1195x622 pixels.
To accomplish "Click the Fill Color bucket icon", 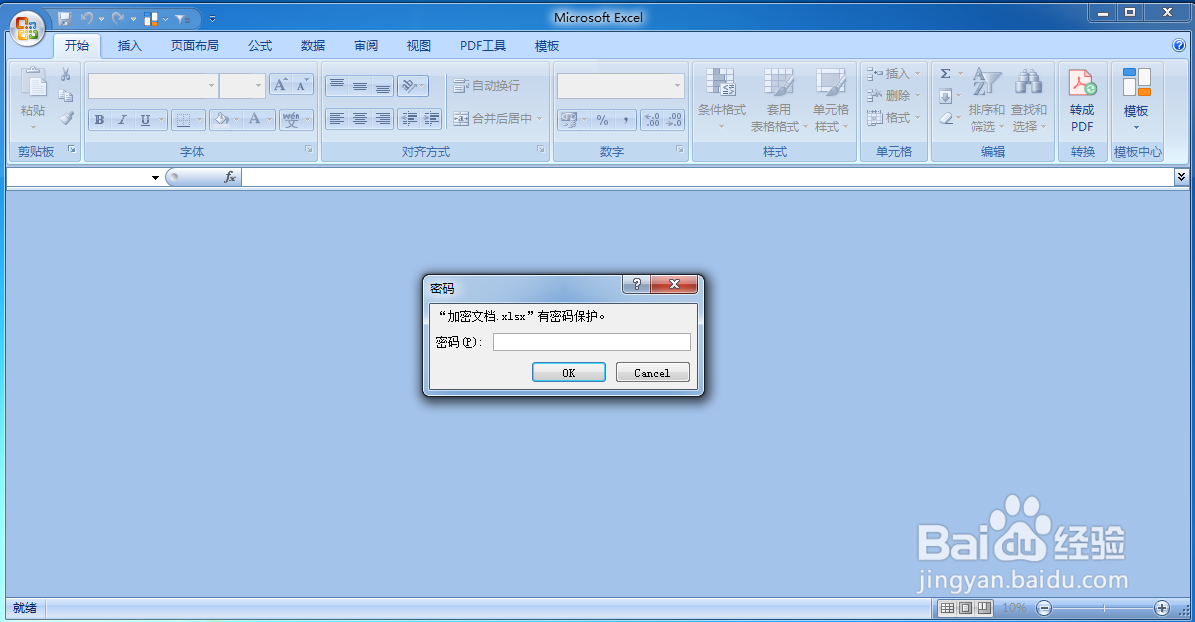I will pos(222,120).
